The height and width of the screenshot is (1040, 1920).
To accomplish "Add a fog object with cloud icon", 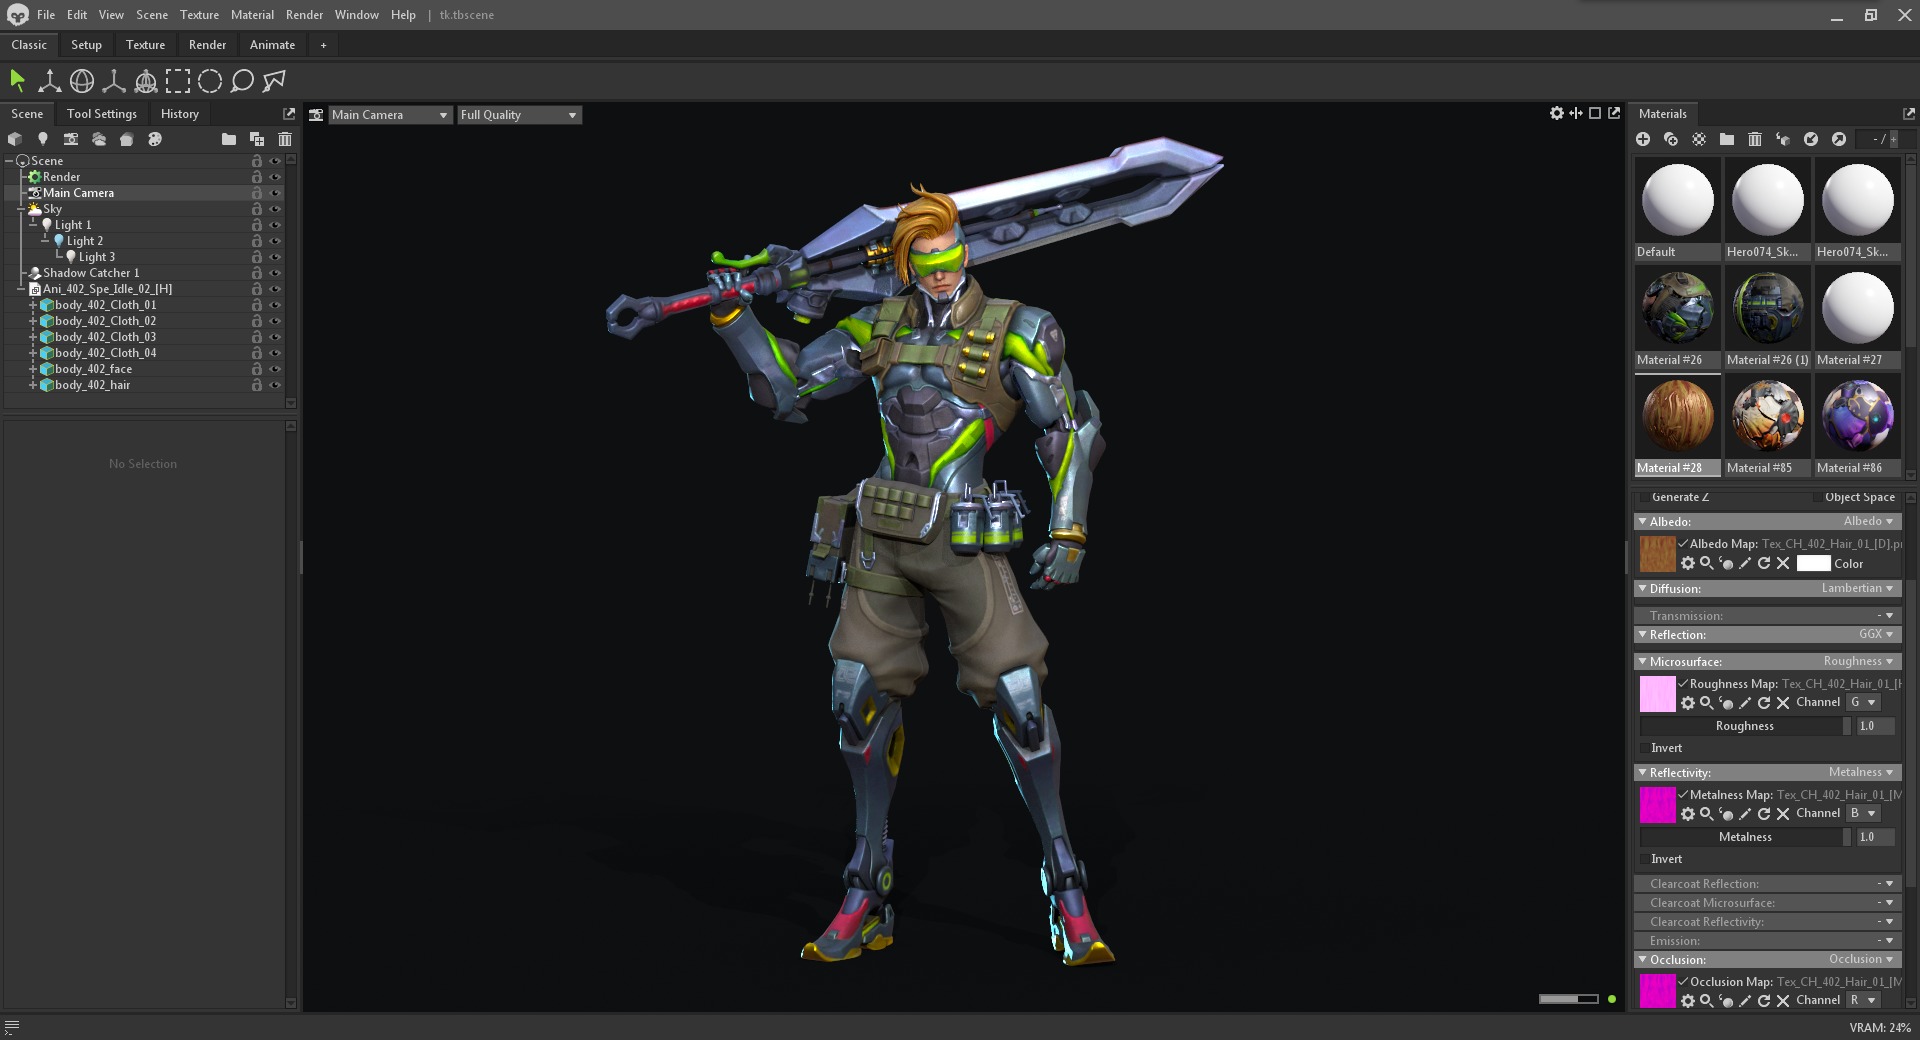I will point(99,139).
